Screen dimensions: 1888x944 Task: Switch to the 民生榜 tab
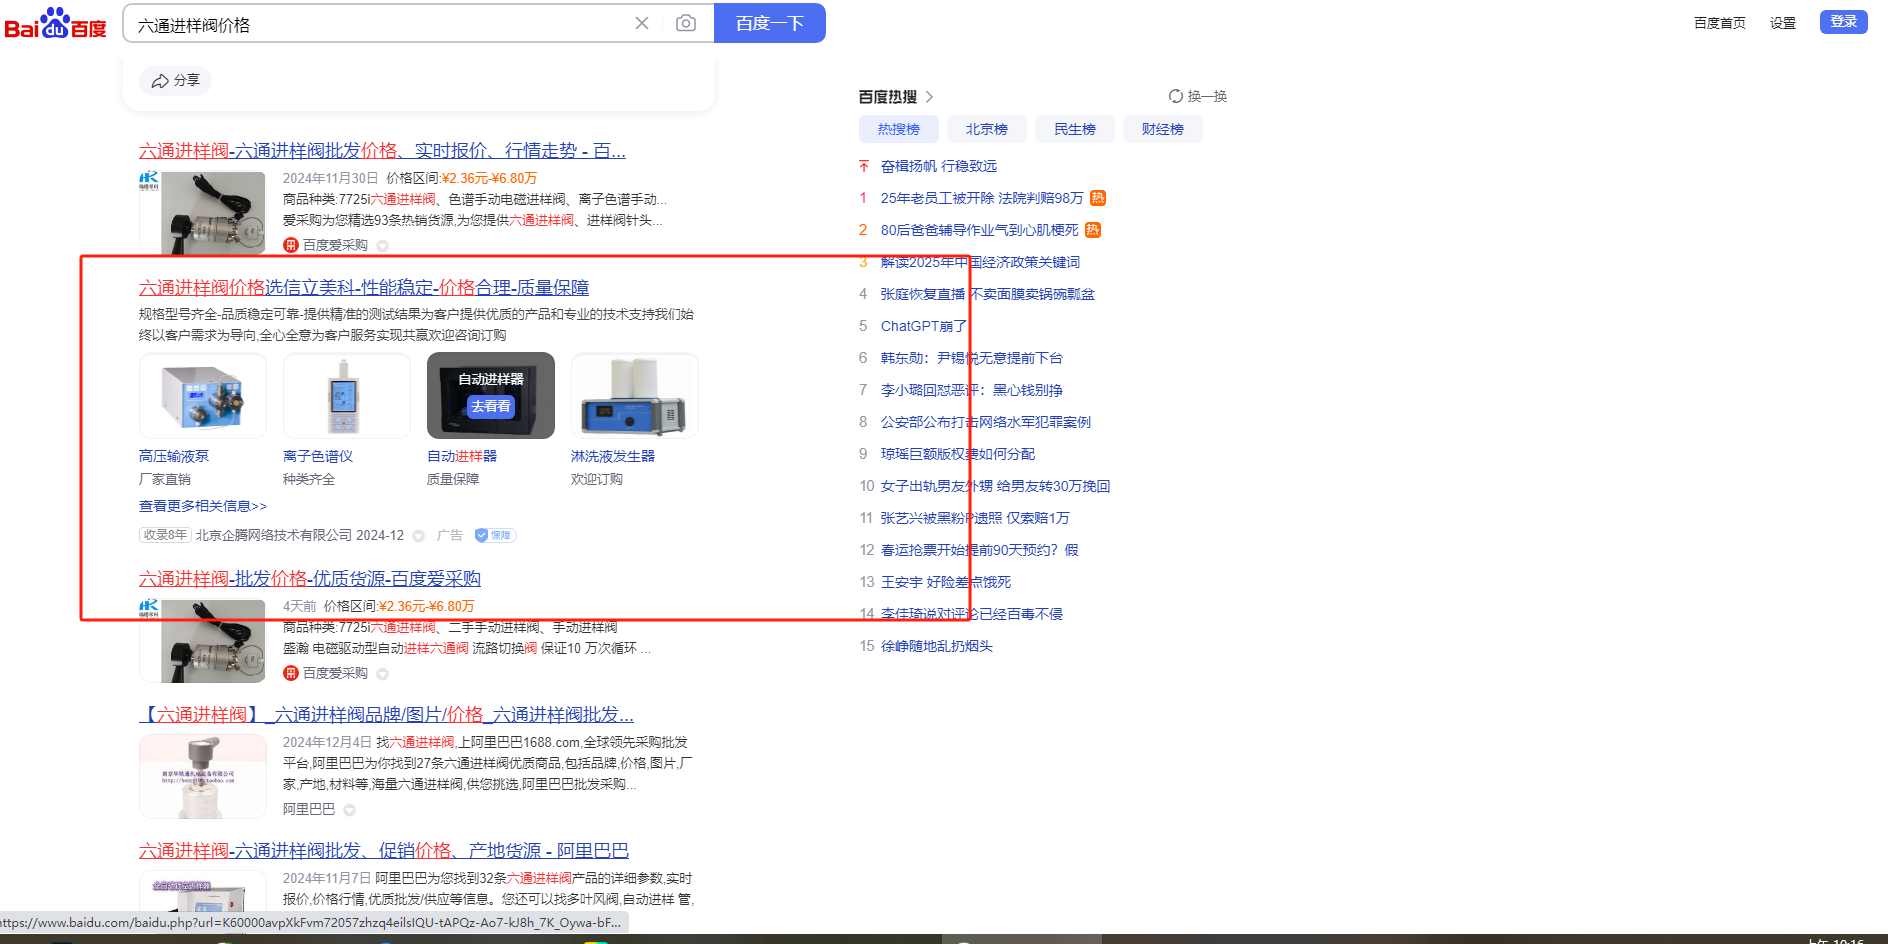[x=1074, y=129]
